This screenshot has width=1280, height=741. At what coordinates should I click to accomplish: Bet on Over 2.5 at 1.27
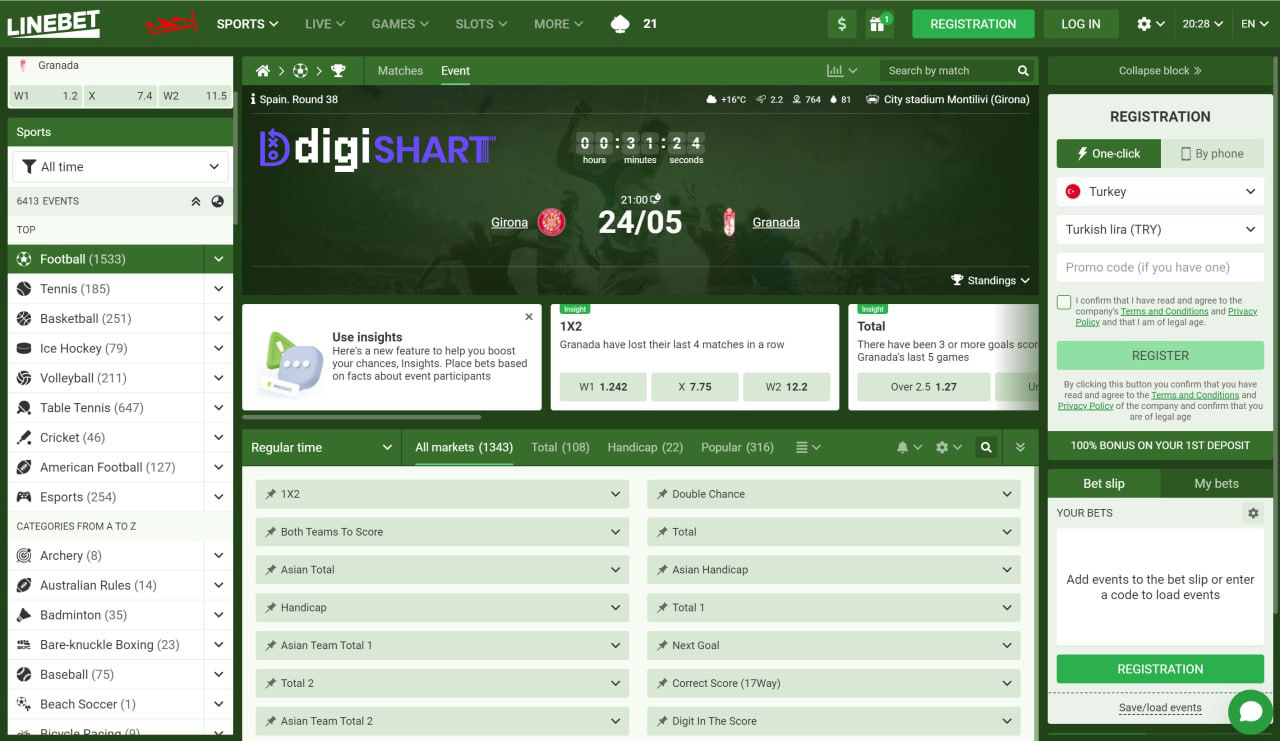tap(924, 387)
